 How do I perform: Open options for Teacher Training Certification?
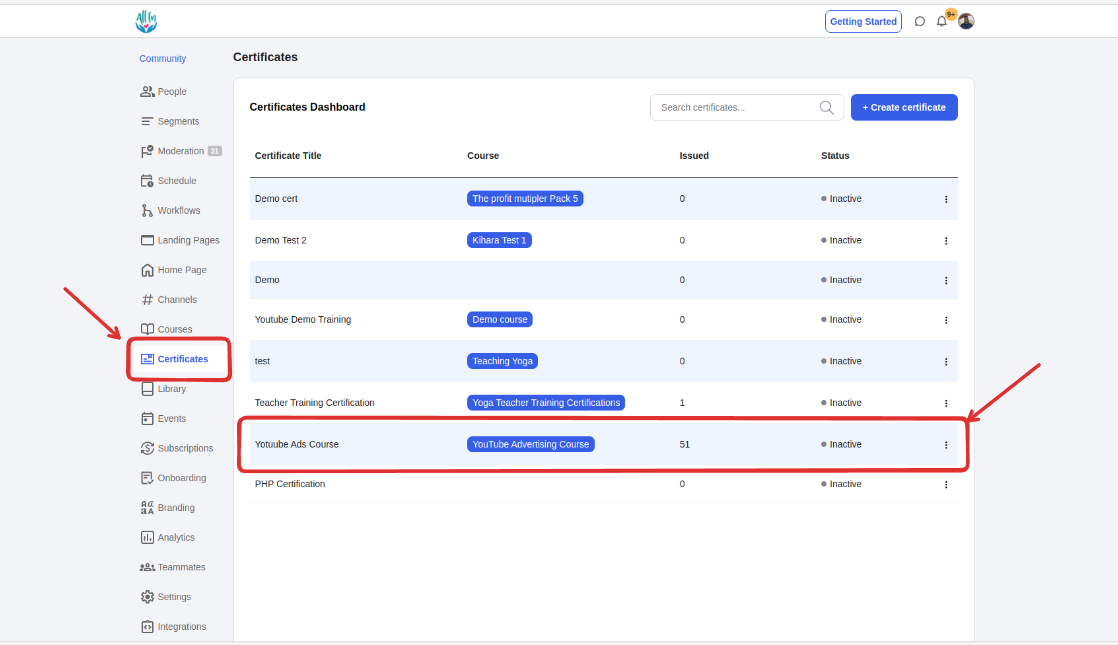[946, 403]
